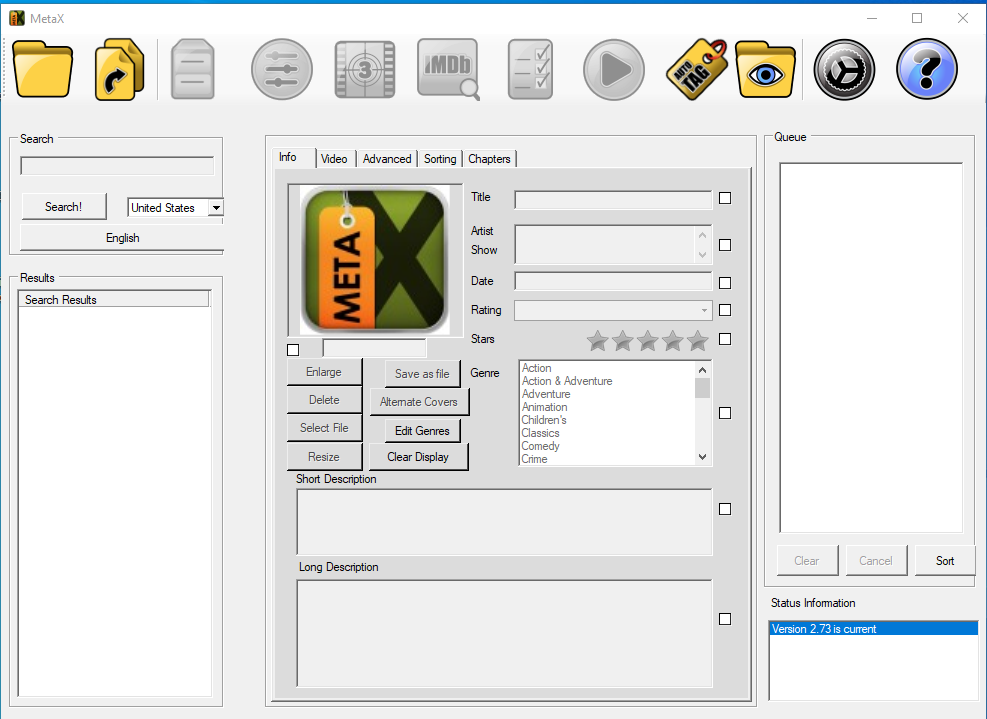Screen dimensions: 987x719
Task: Click the Alternate Covers button
Action: (419, 402)
